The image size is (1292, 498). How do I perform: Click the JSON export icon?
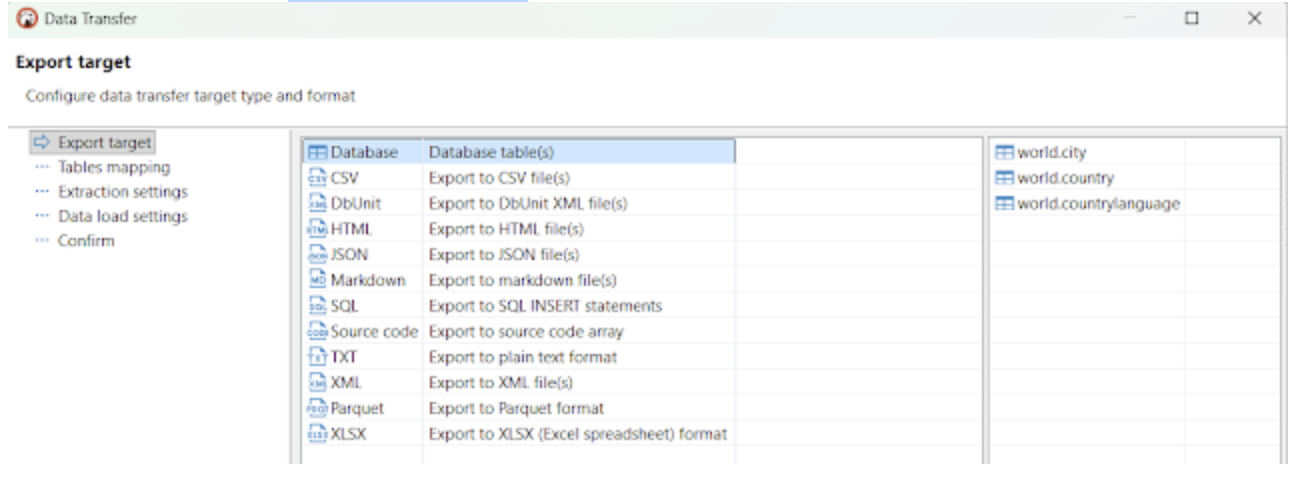317,255
